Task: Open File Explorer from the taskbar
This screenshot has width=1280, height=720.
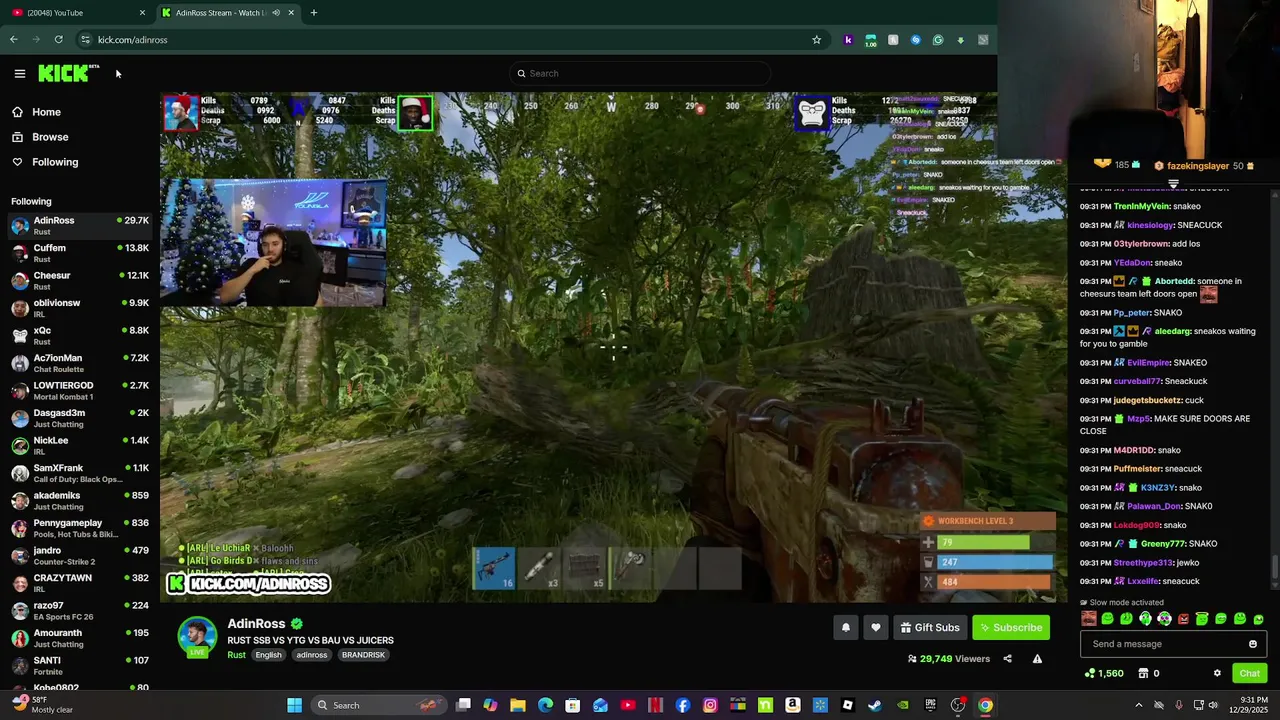Action: (518, 705)
